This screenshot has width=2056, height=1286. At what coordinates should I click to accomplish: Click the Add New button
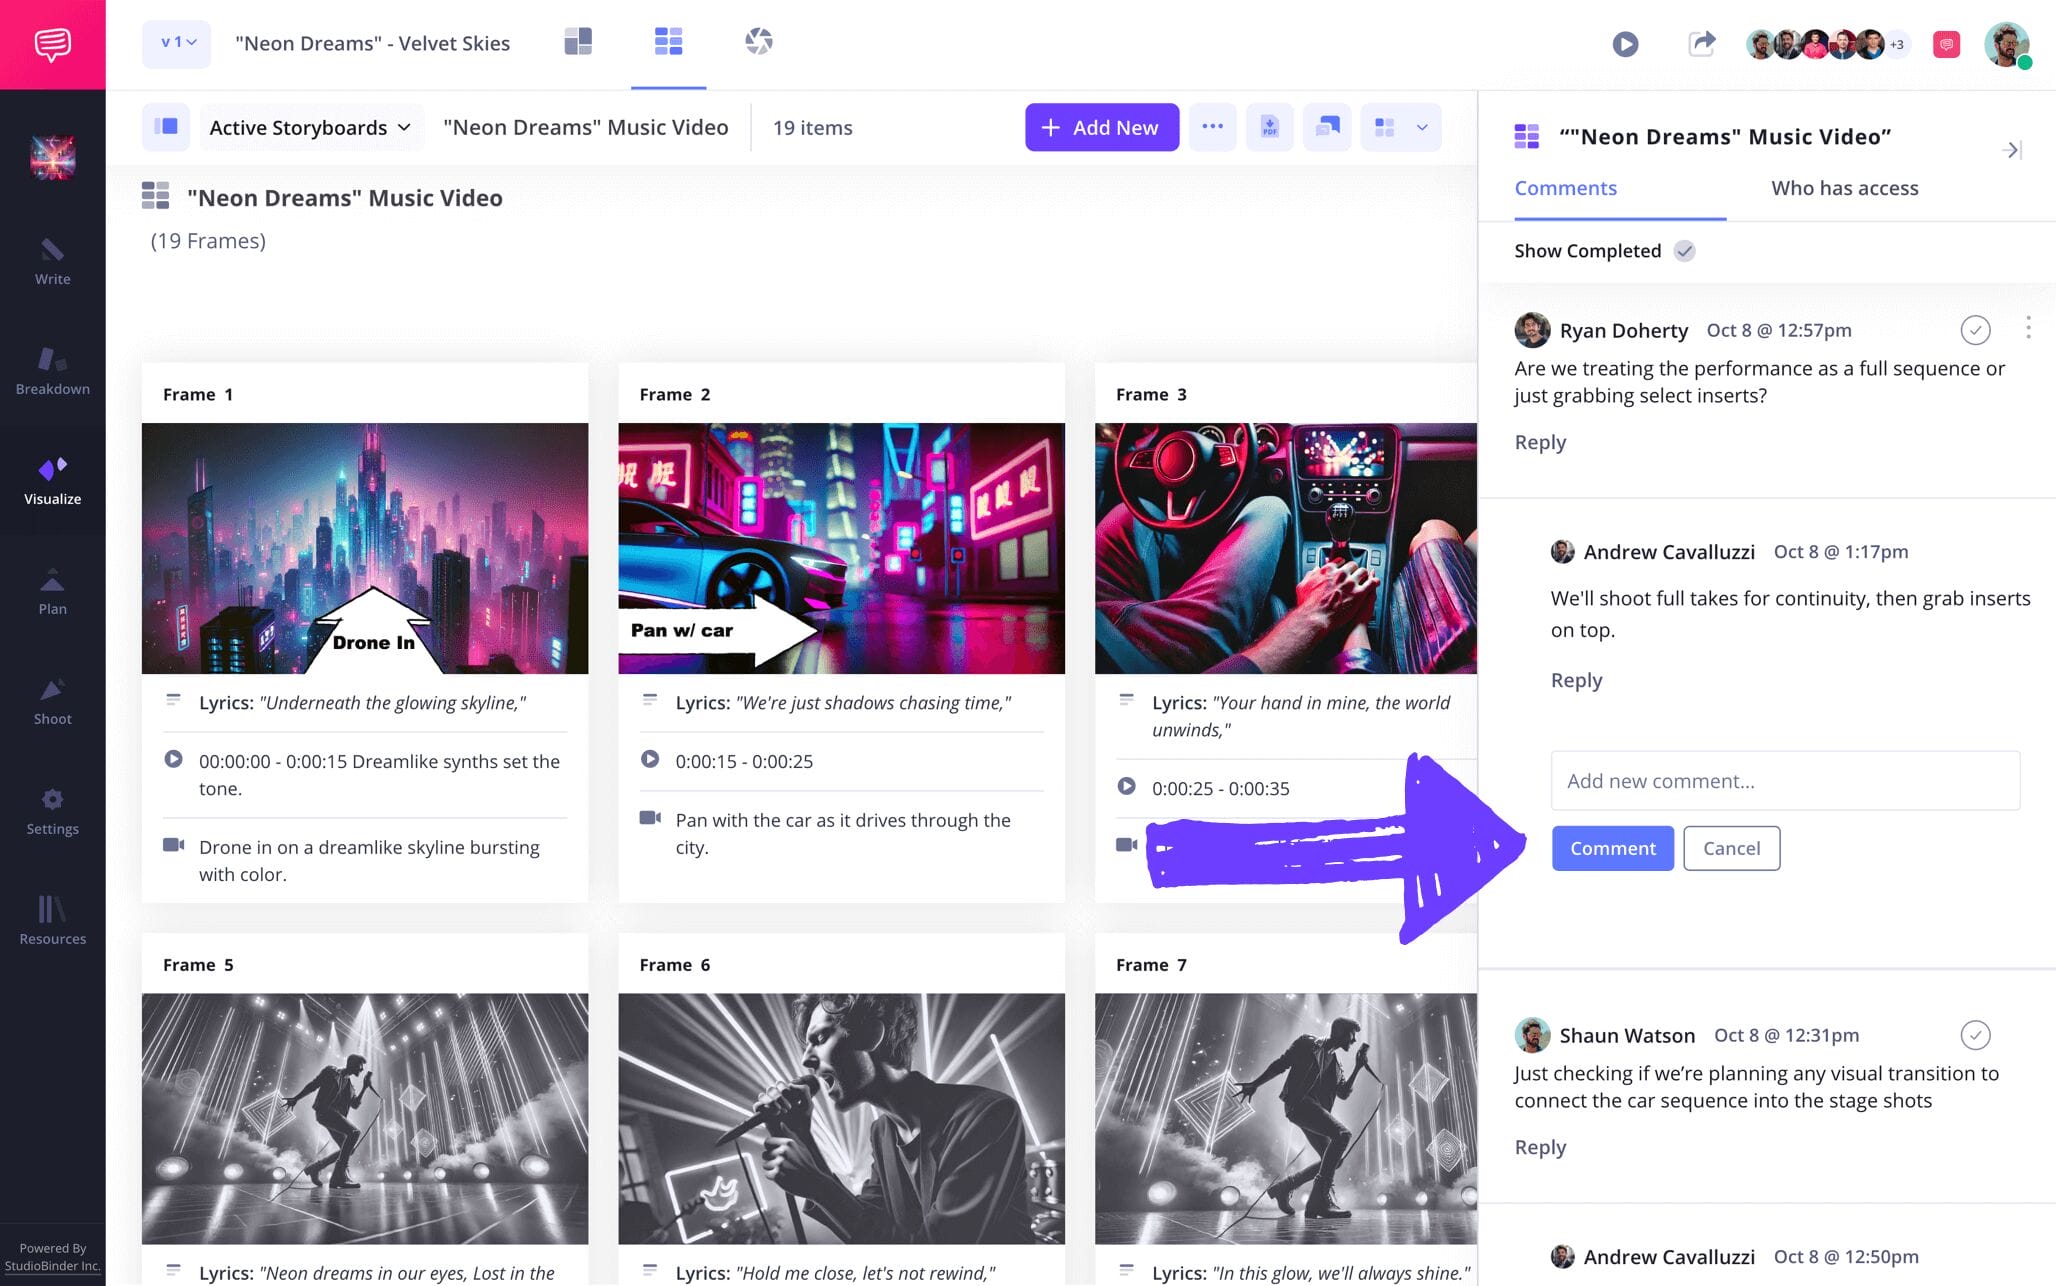(x=1101, y=127)
